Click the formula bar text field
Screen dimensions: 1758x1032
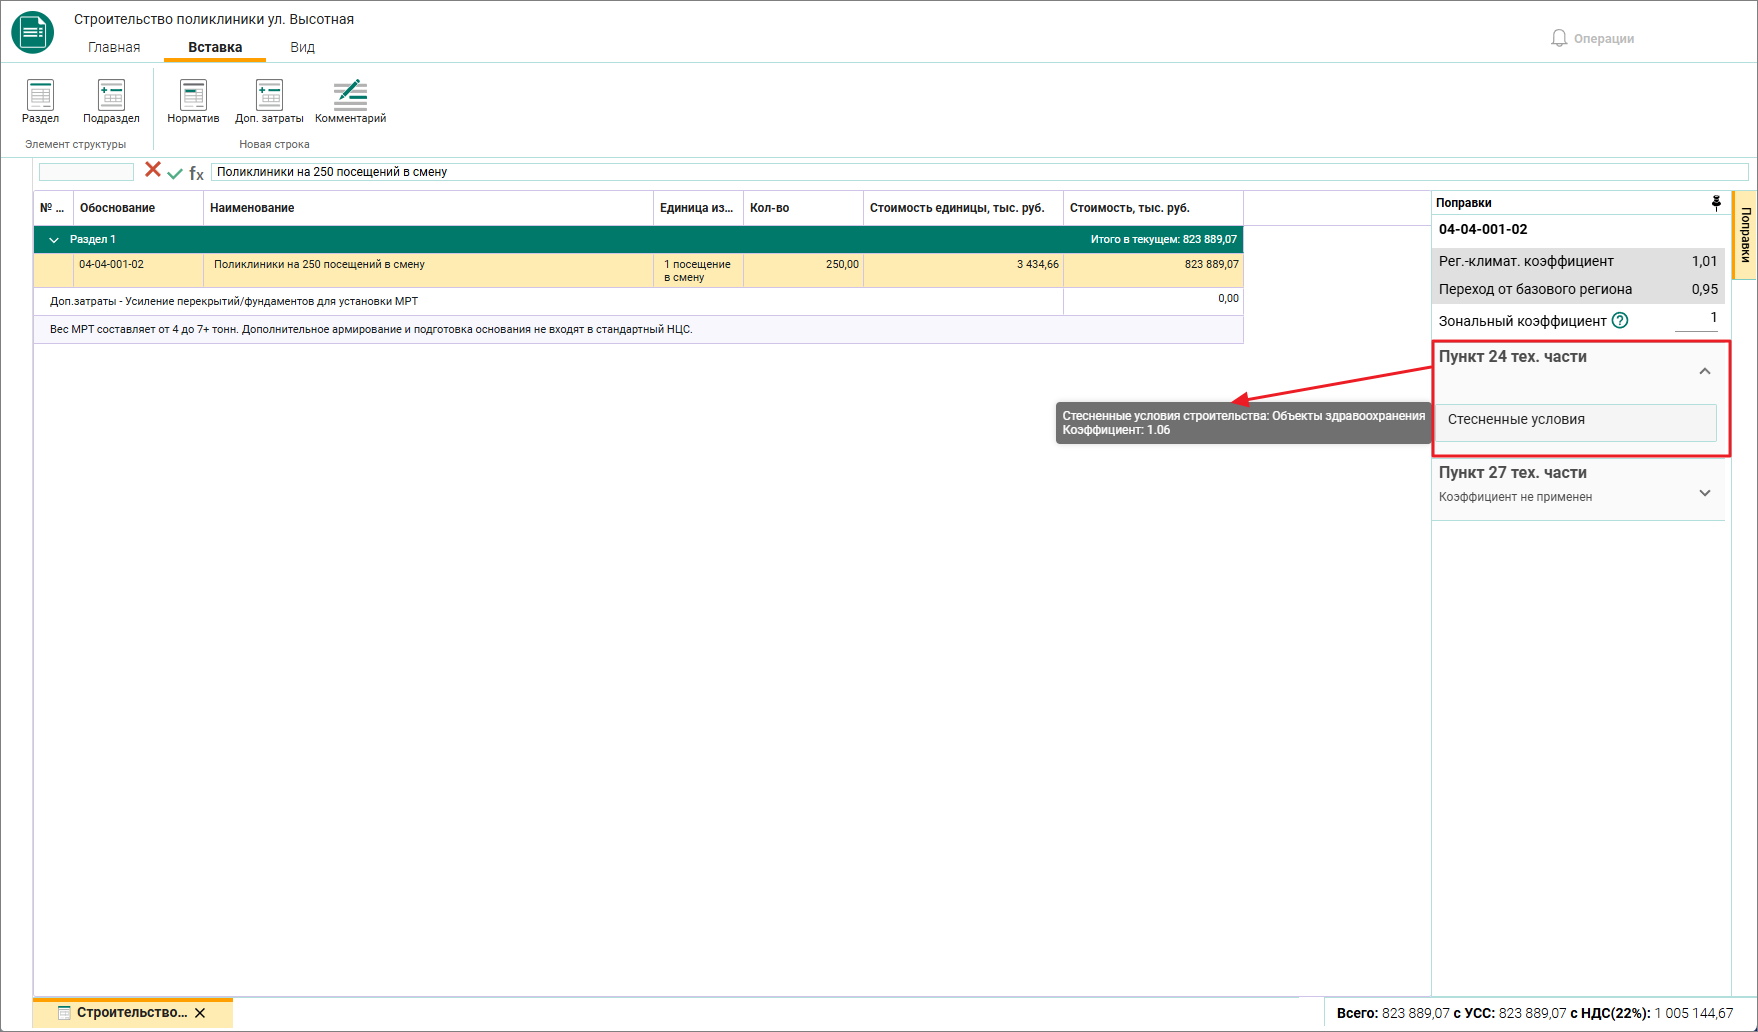pyautogui.click(x=979, y=172)
